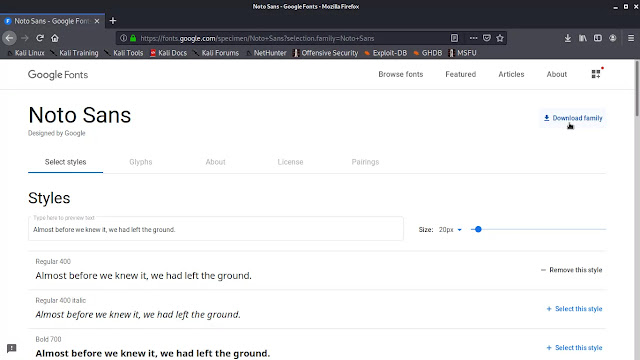640x360 pixels.
Task: Click the Download family button
Action: click(573, 118)
